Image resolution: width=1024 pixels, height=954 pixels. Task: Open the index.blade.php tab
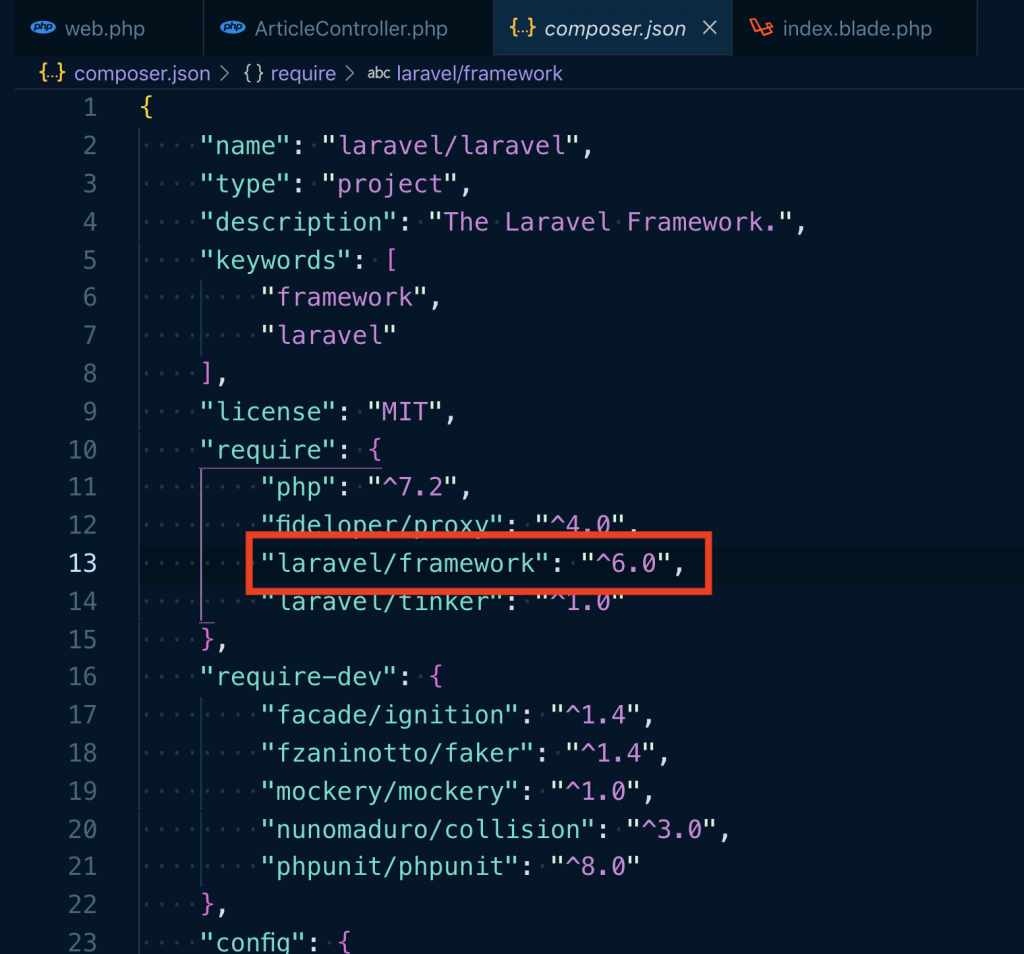pos(855,28)
